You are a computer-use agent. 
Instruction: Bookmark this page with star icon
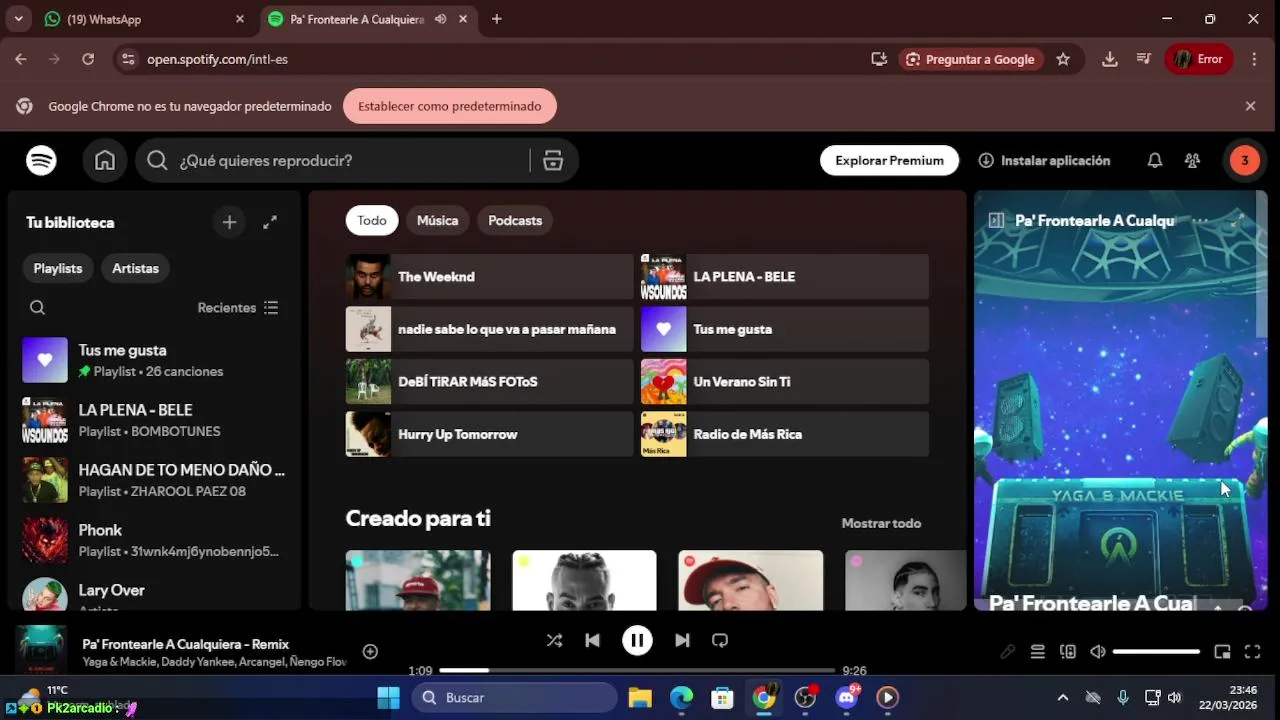tap(1063, 59)
